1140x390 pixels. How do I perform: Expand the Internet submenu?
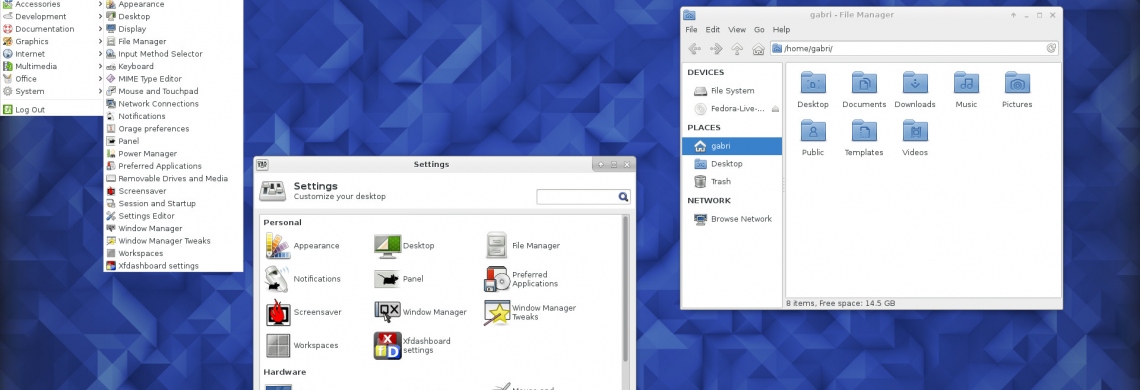(x=51, y=54)
